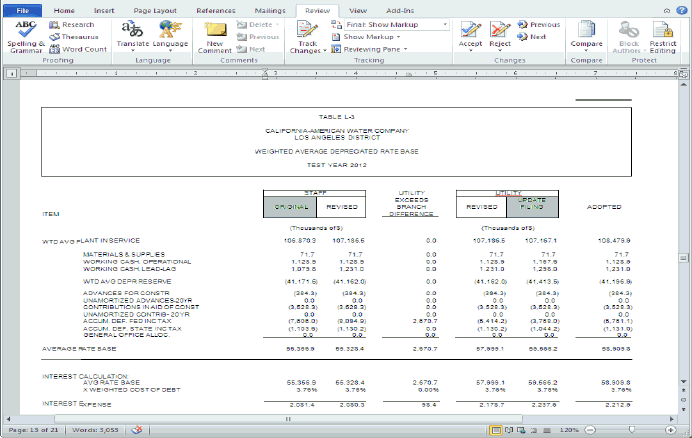The width and height of the screenshot is (692, 438).
Task: Jump to Next tracked change
Action: pos(532,36)
